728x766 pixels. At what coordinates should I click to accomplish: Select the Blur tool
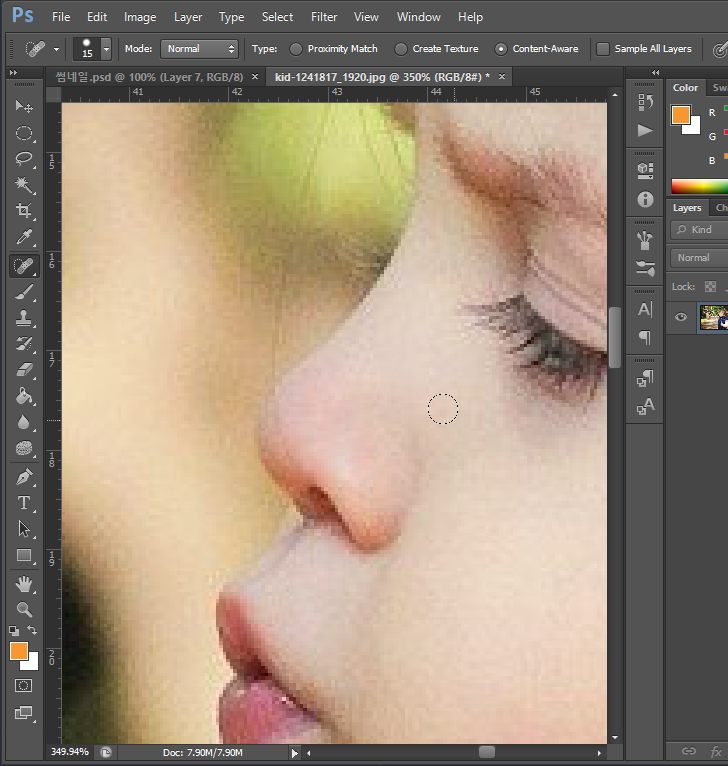click(x=23, y=422)
